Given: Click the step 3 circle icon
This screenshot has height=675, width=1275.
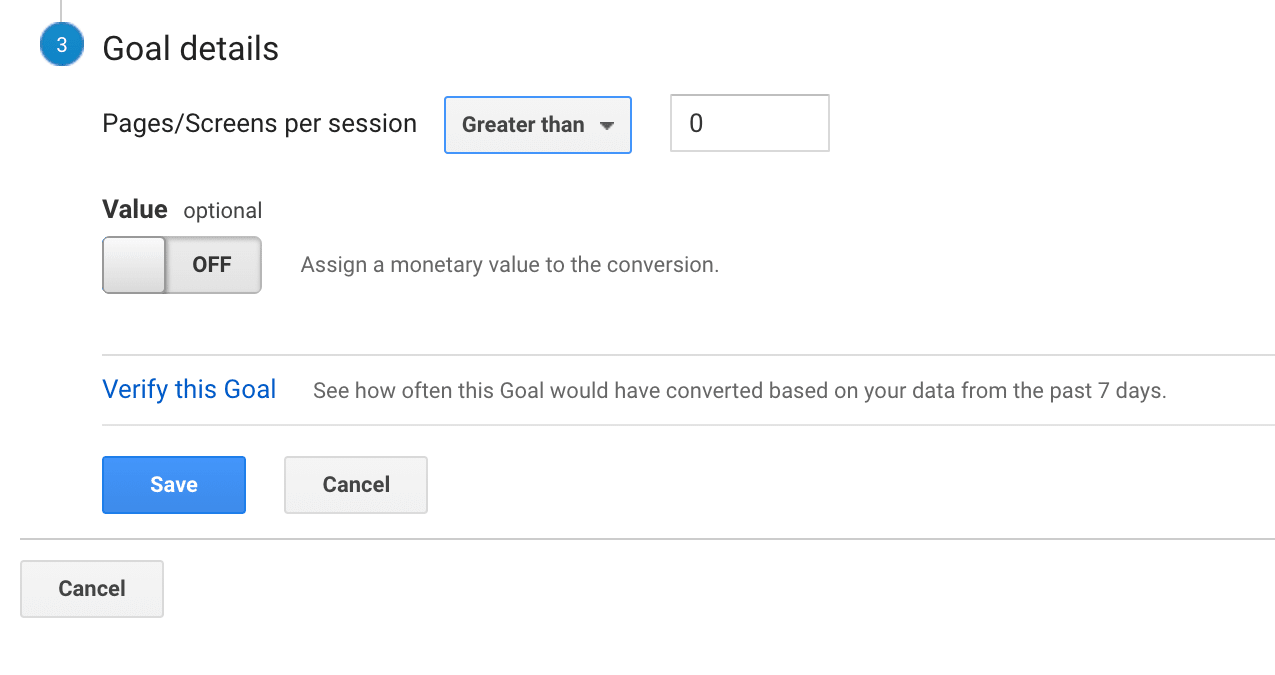Looking at the screenshot, I should (x=62, y=46).
